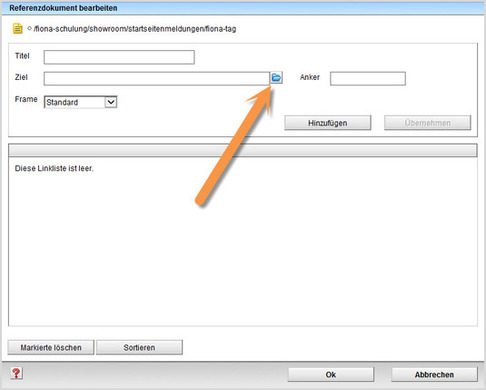
Task: Click the Ziel label
Action: point(21,77)
